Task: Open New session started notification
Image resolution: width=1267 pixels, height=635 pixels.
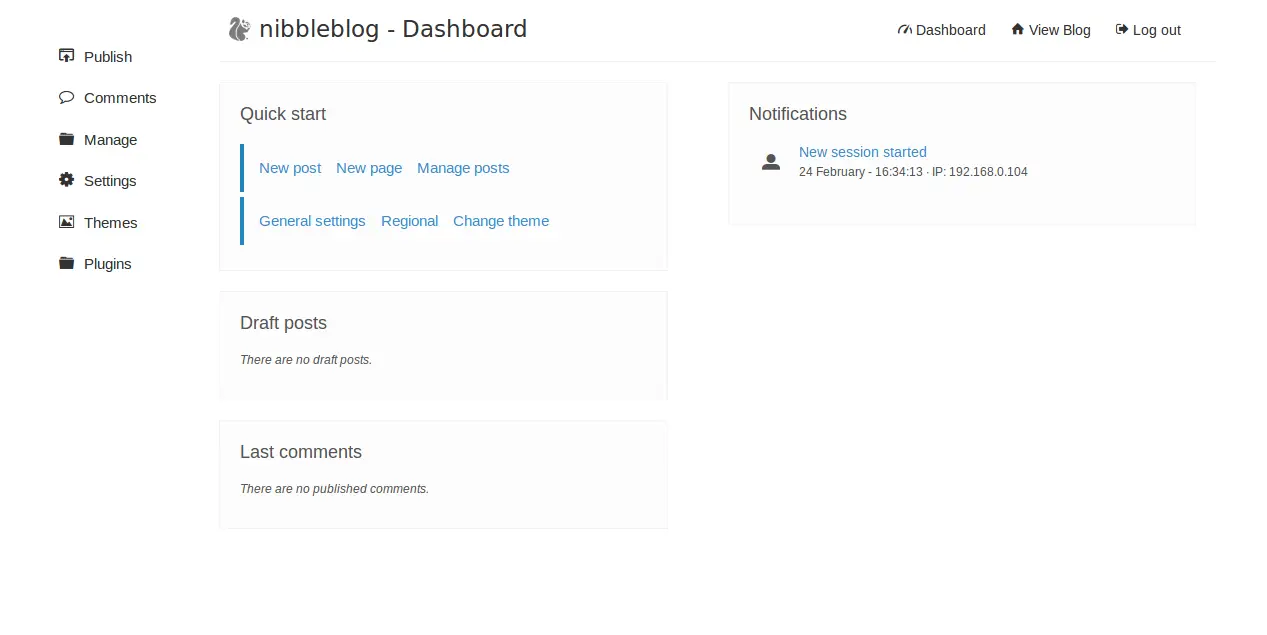Action: pyautogui.click(x=863, y=152)
